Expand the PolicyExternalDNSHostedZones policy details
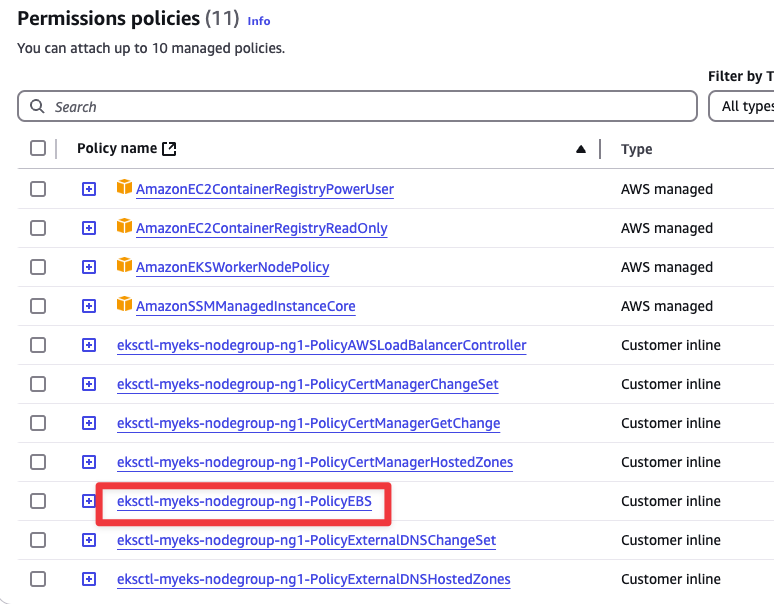 (x=89, y=579)
